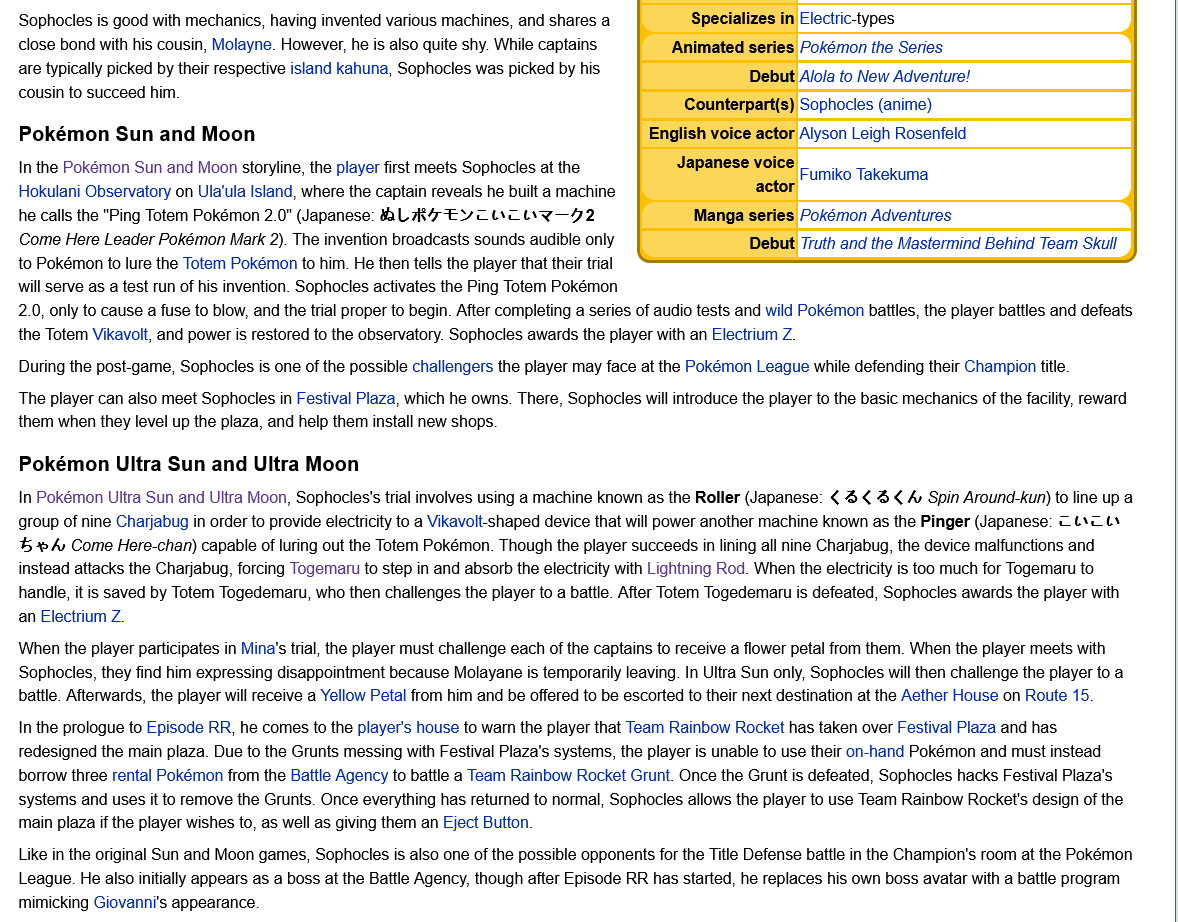
Task: Click Pokémon the Series infobox link
Action: [x=871, y=47]
